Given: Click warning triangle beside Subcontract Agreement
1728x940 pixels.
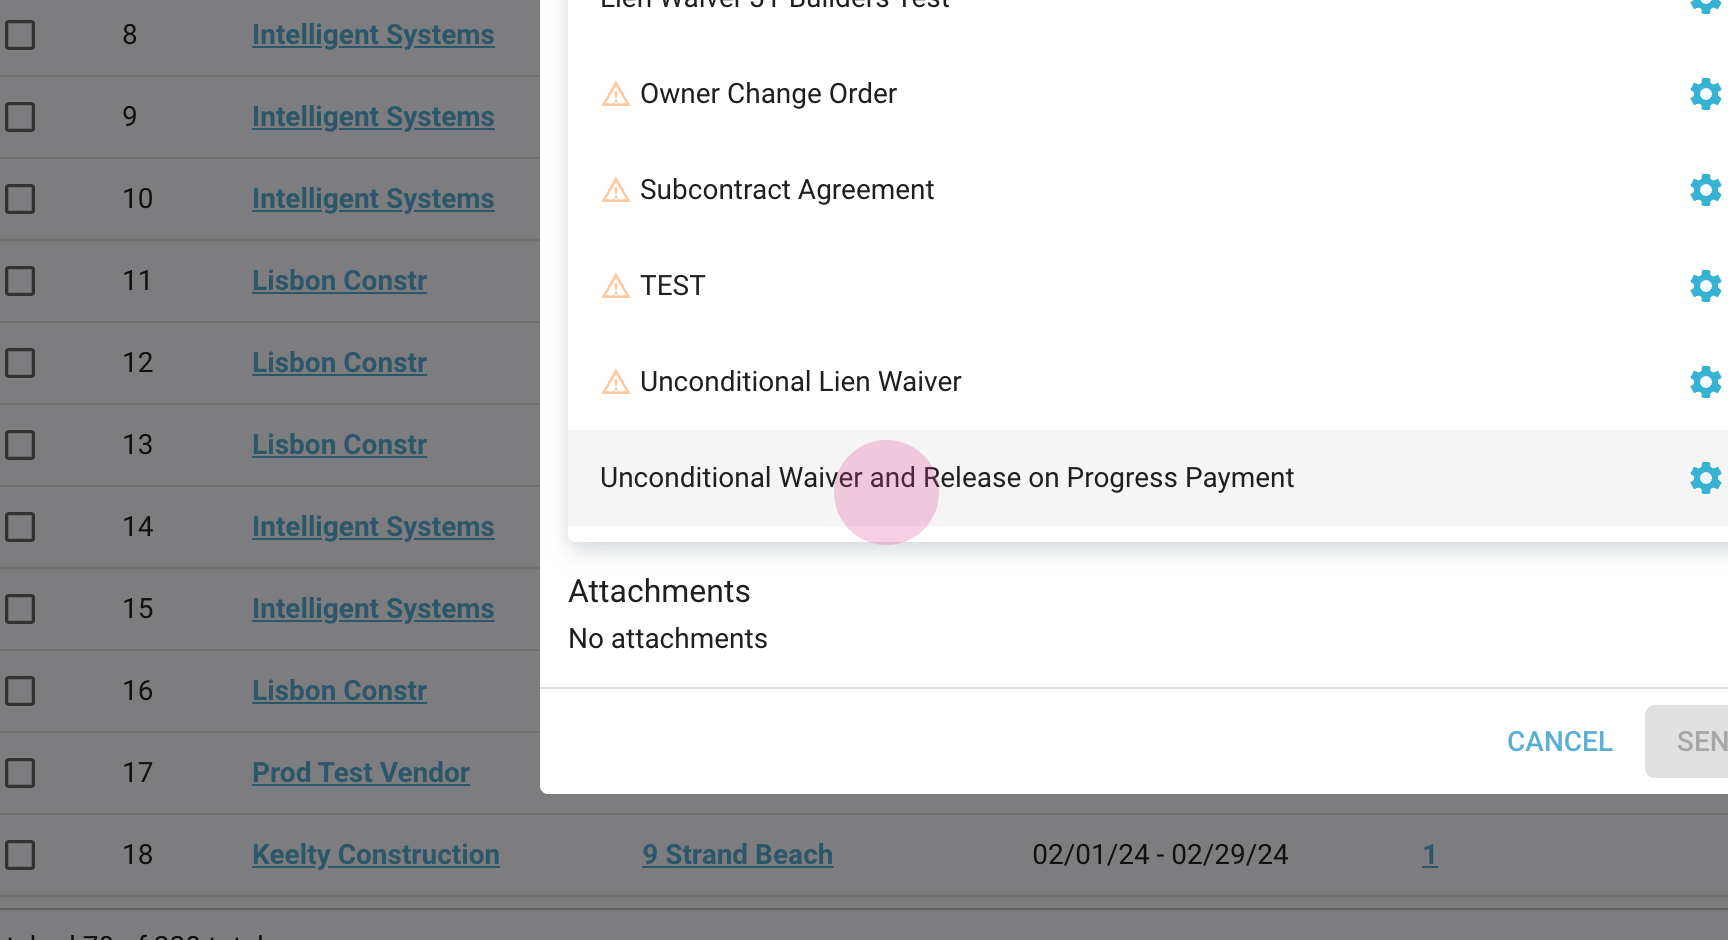Looking at the screenshot, I should click(616, 191).
